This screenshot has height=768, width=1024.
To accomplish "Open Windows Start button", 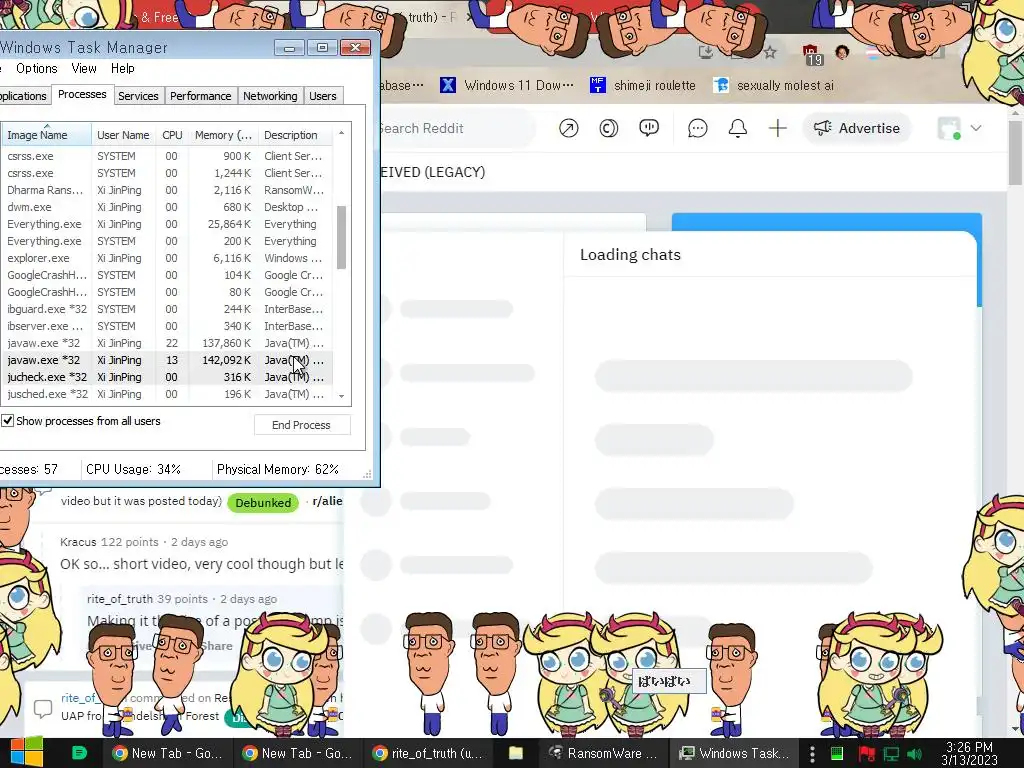I will pyautogui.click(x=26, y=753).
